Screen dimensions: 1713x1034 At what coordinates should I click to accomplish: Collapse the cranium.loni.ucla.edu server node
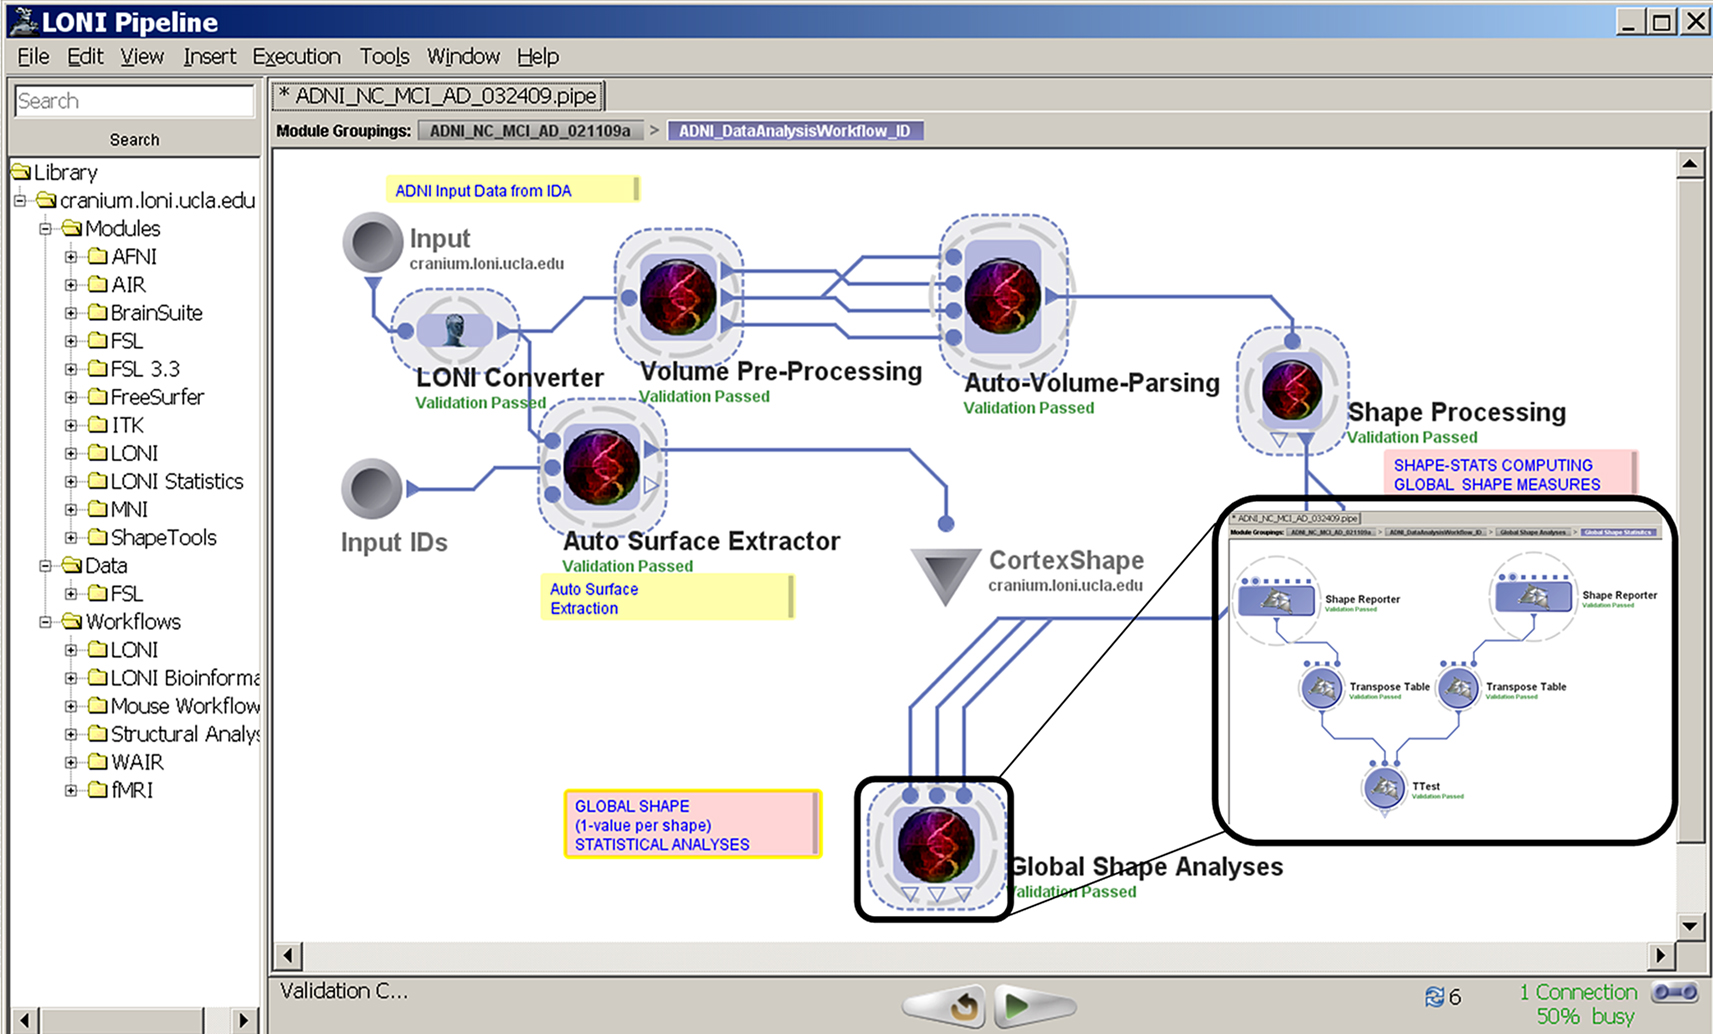pos(19,200)
